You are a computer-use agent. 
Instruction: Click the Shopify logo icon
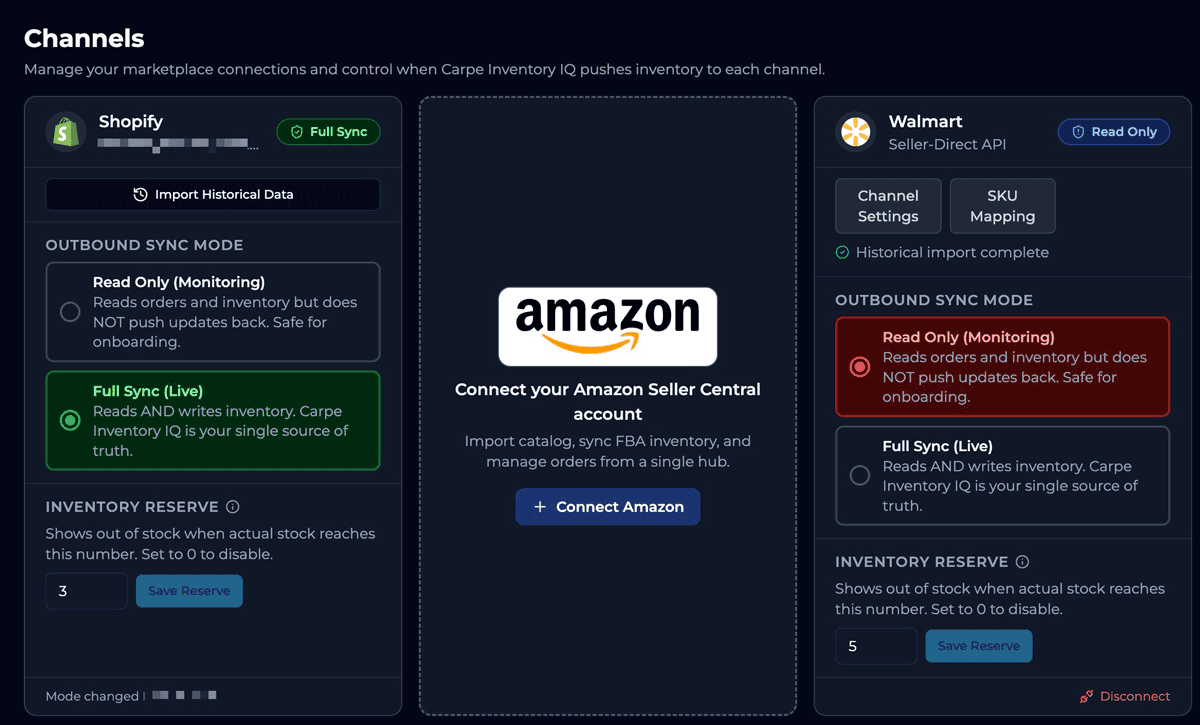click(x=65, y=131)
